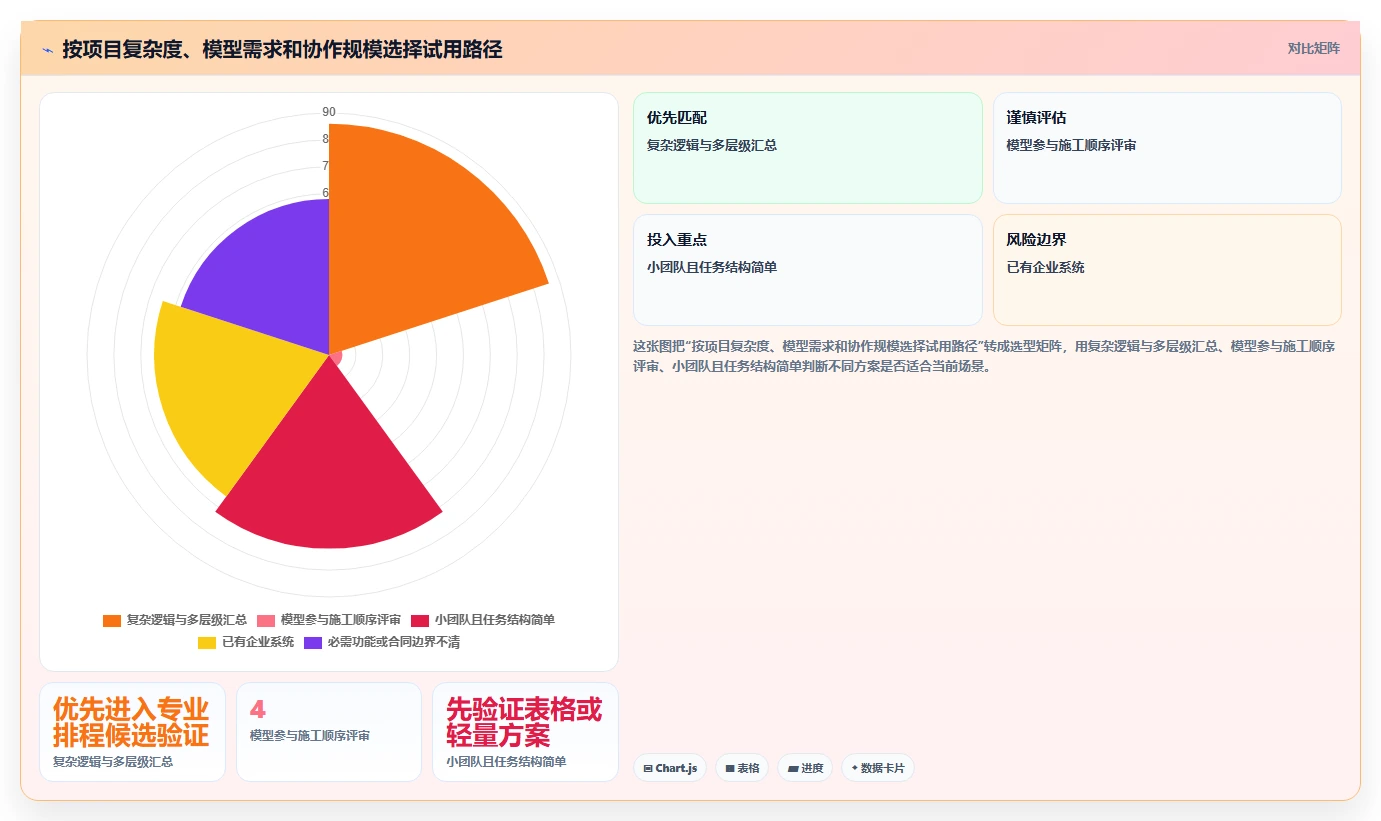Click the Chart.js tag

(x=670, y=768)
